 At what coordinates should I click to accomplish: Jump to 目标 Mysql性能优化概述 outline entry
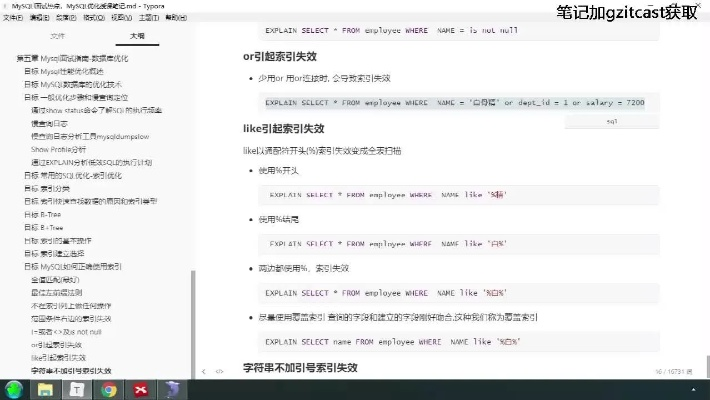64,72
